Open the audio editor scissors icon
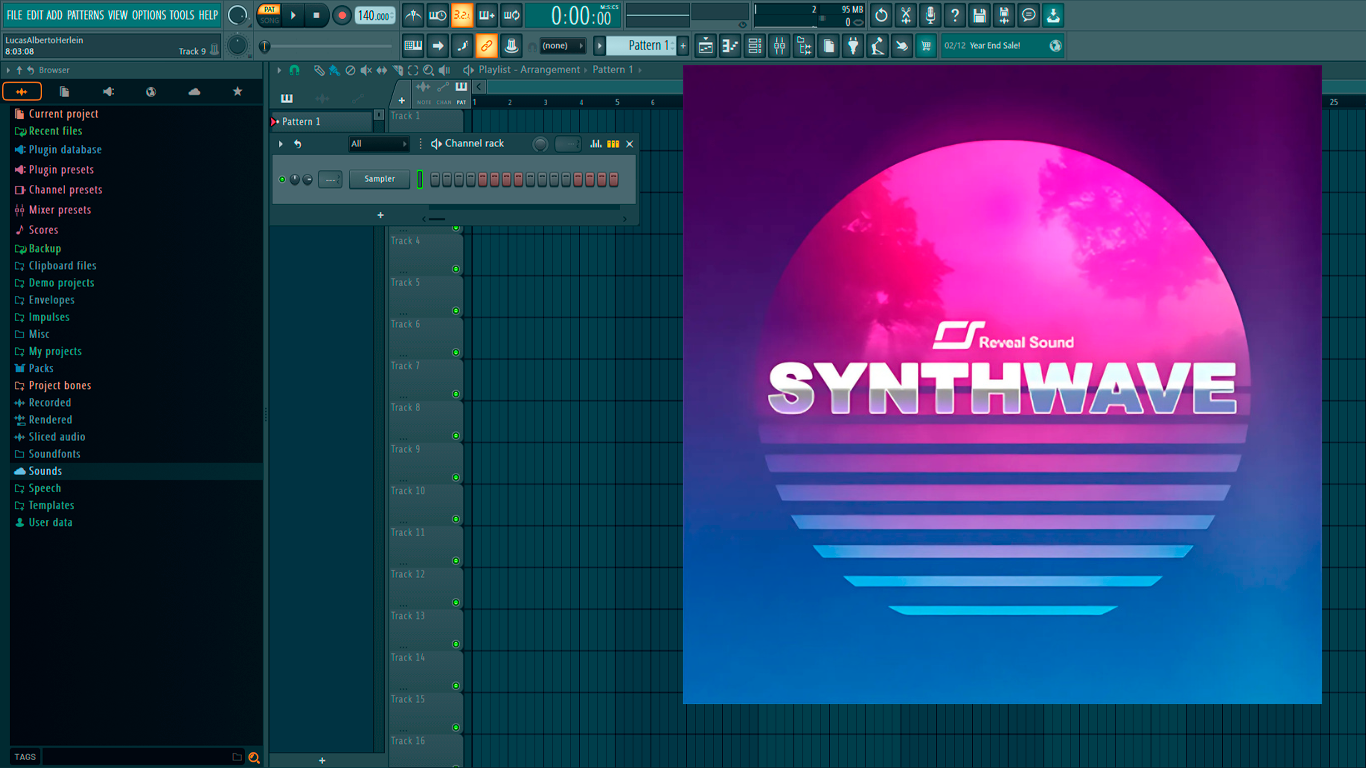This screenshot has height=768, width=1366. point(905,15)
